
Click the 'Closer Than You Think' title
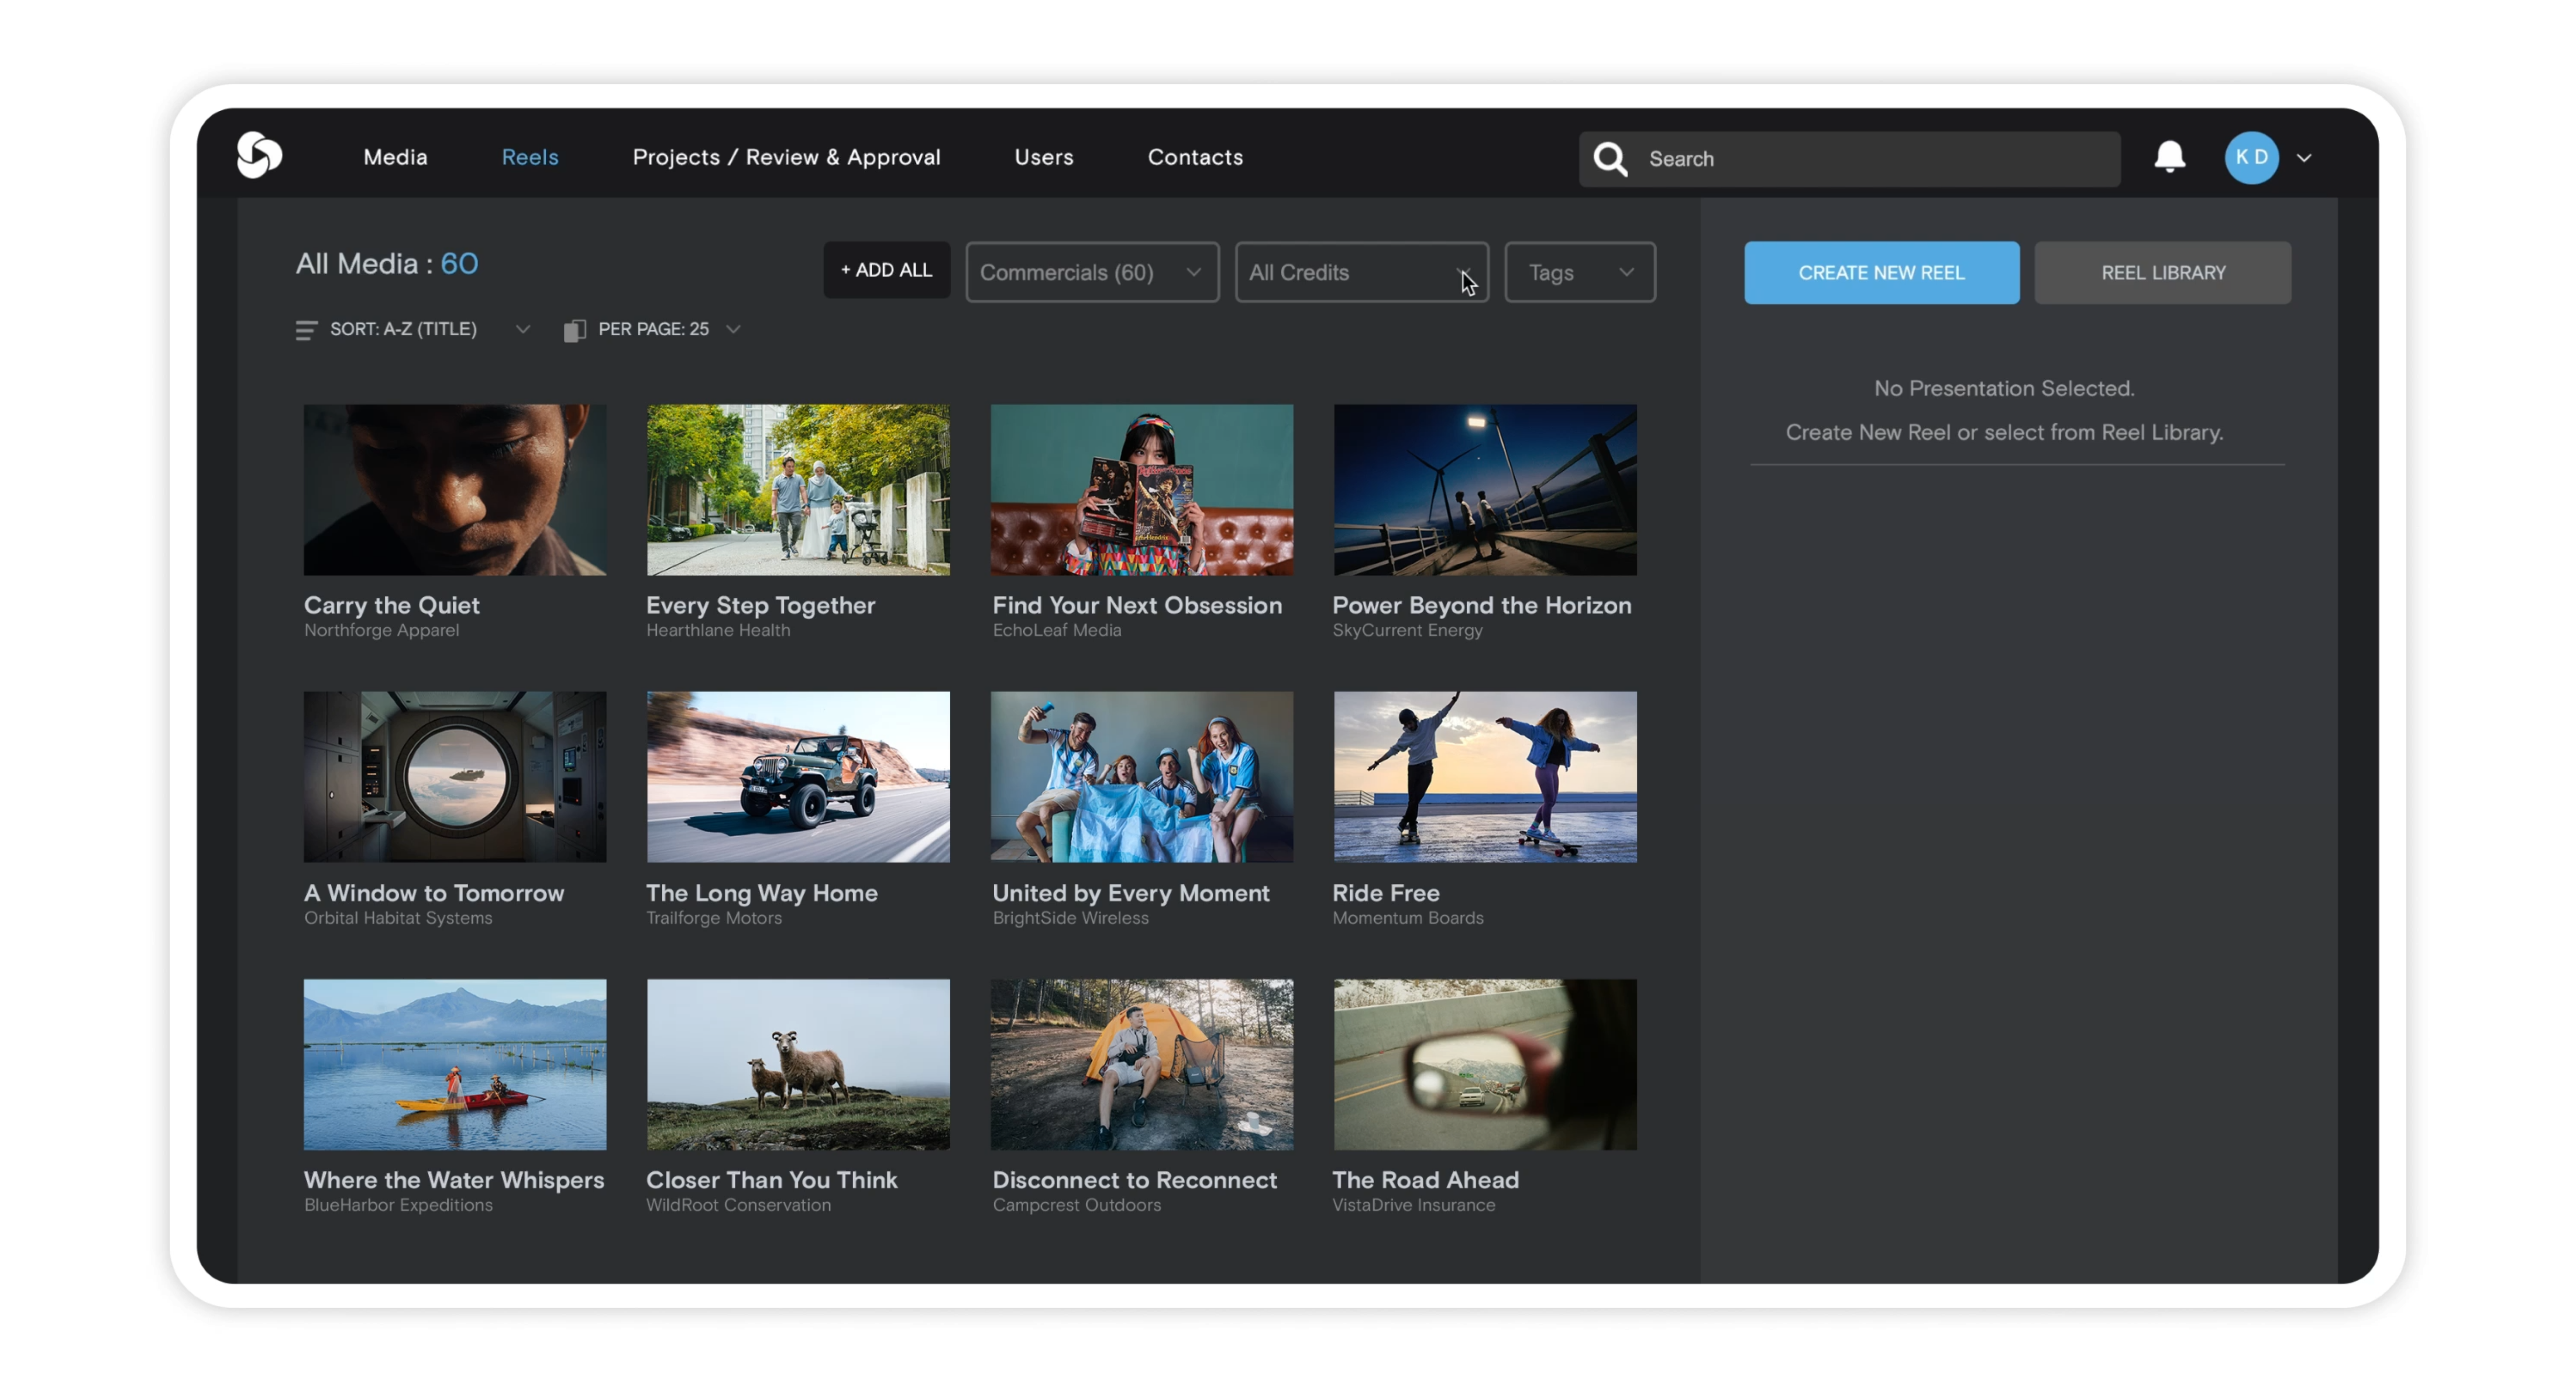point(772,1180)
